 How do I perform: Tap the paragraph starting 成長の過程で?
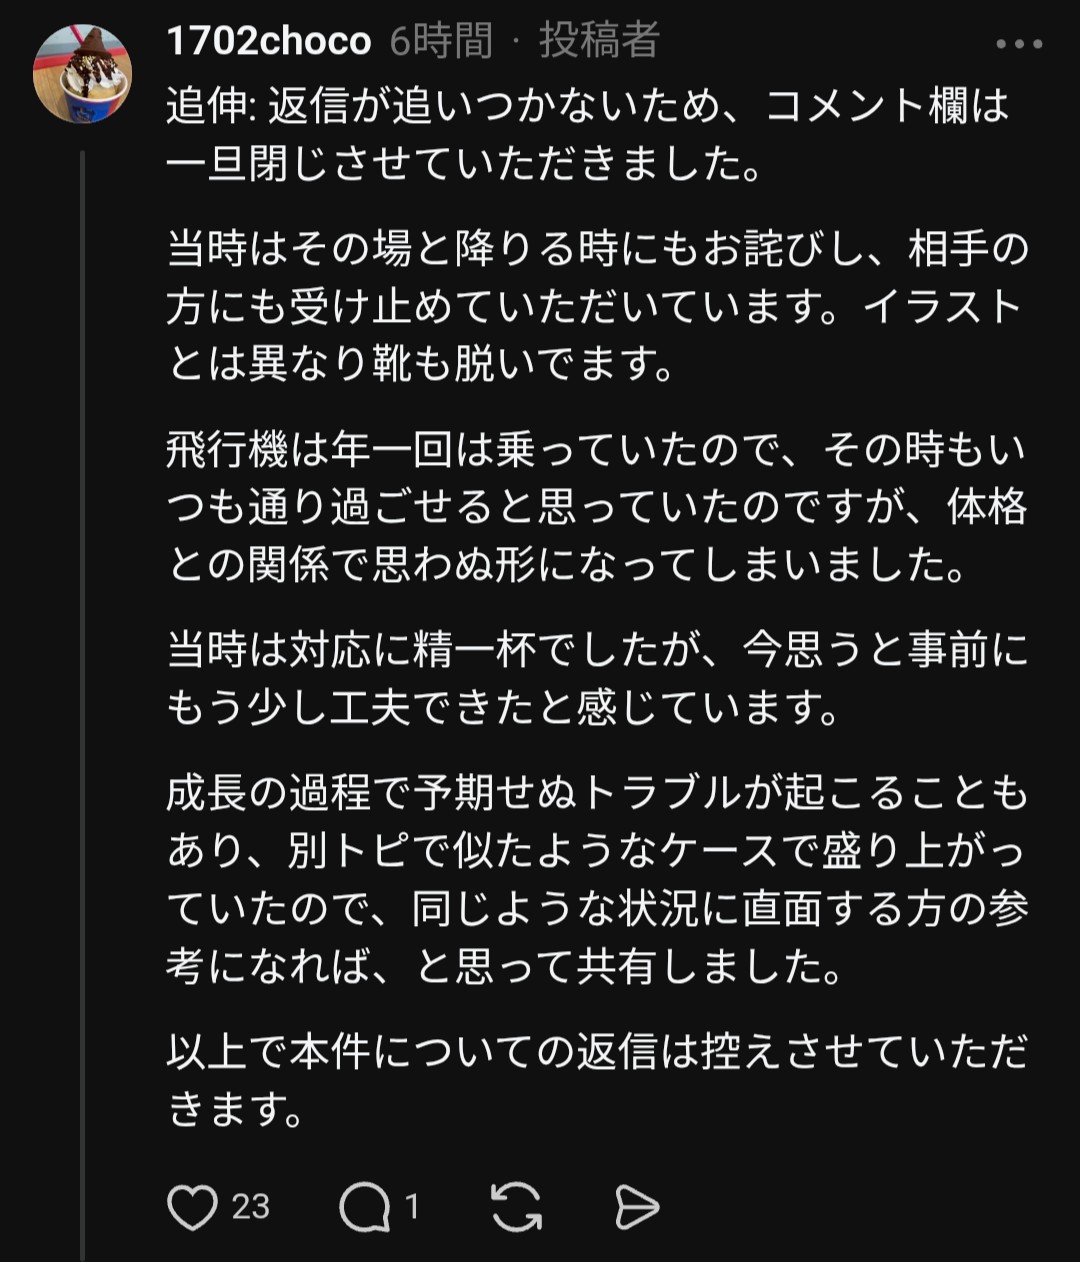coord(596,880)
